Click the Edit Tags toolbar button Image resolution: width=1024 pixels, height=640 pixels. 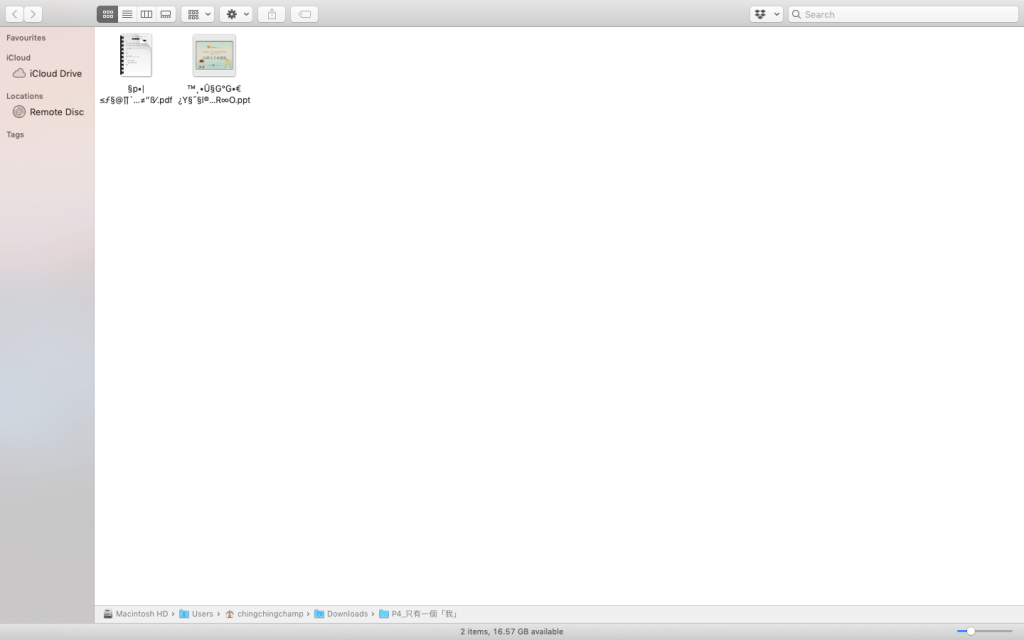pyautogui.click(x=304, y=14)
